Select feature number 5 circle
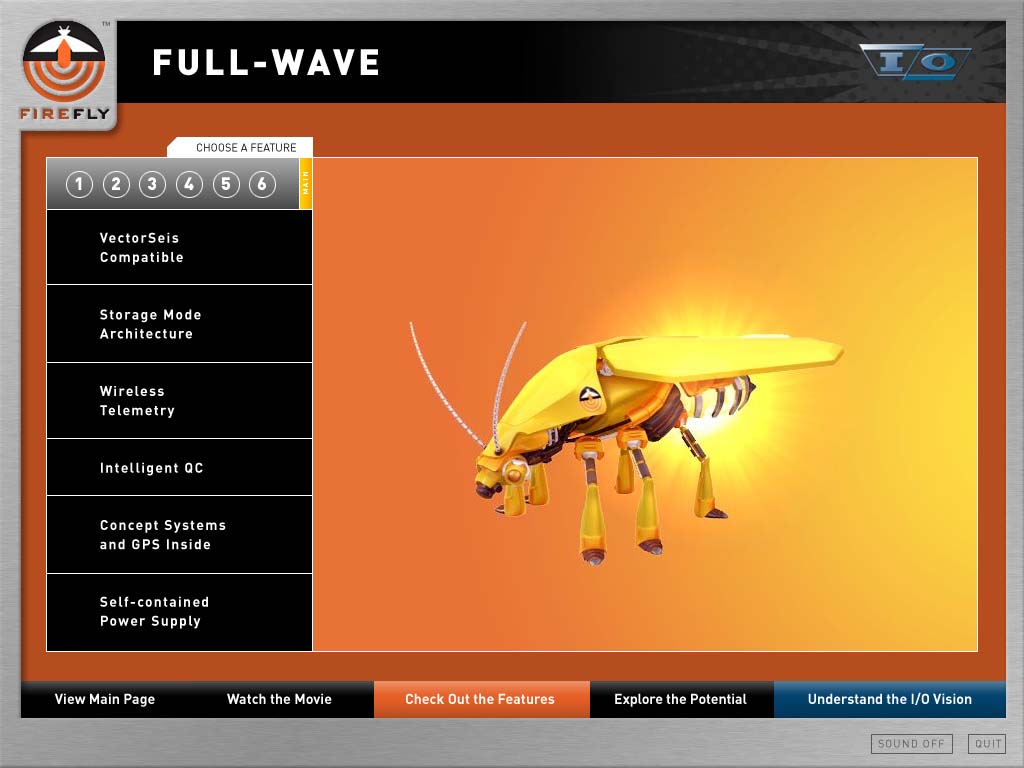The height and width of the screenshot is (768, 1024). coord(226,184)
